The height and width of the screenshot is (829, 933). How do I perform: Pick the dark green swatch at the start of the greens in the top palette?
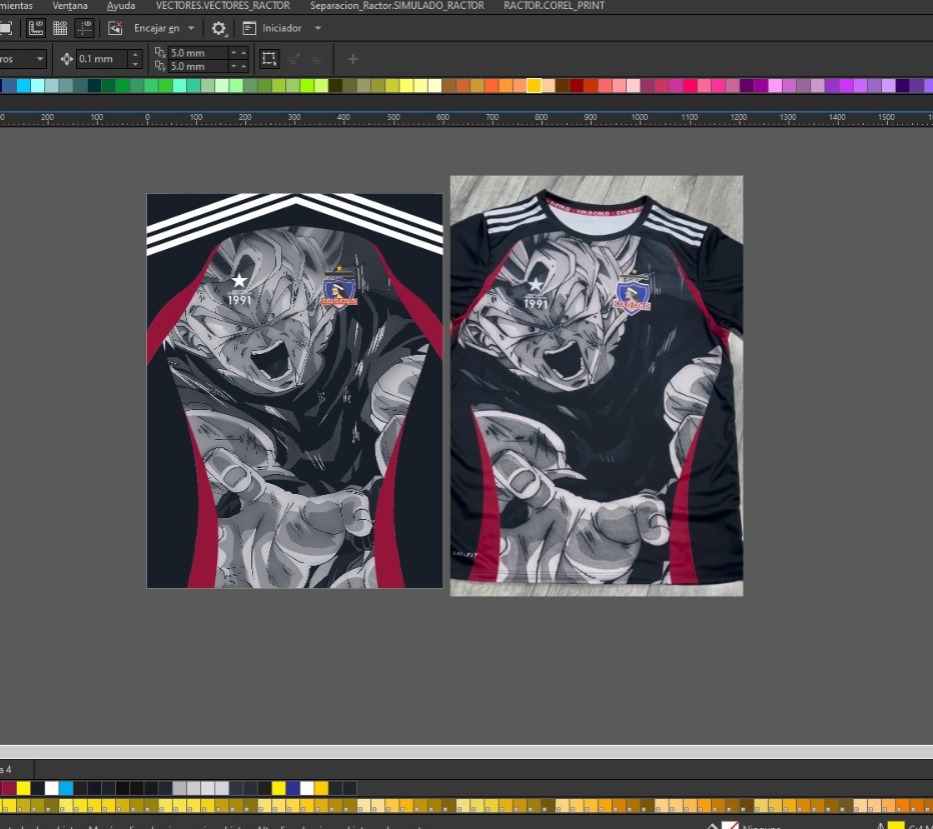point(94,86)
